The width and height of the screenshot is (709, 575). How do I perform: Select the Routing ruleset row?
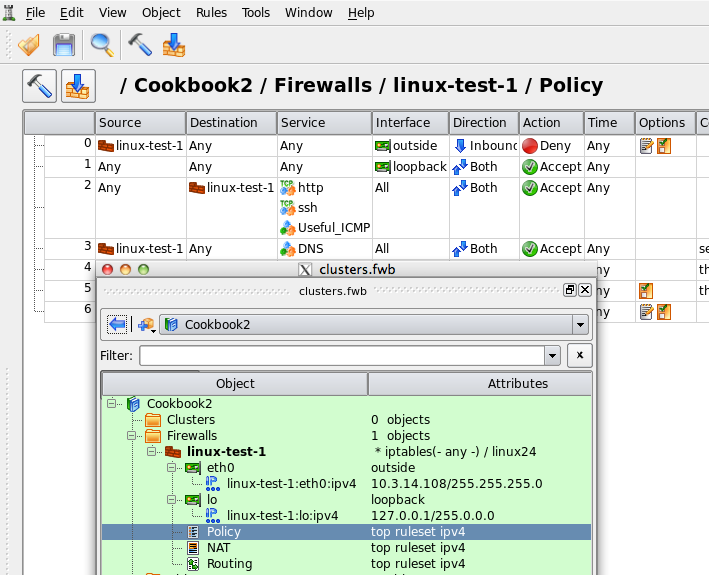click(346, 564)
